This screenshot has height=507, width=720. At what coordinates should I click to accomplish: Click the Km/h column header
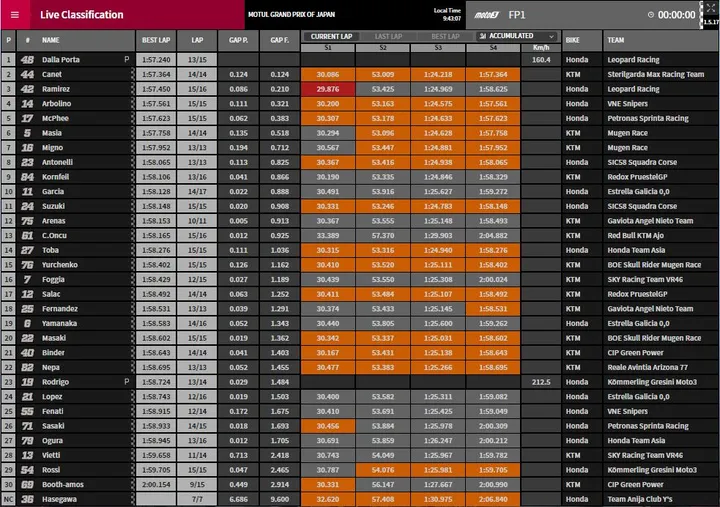[541, 48]
